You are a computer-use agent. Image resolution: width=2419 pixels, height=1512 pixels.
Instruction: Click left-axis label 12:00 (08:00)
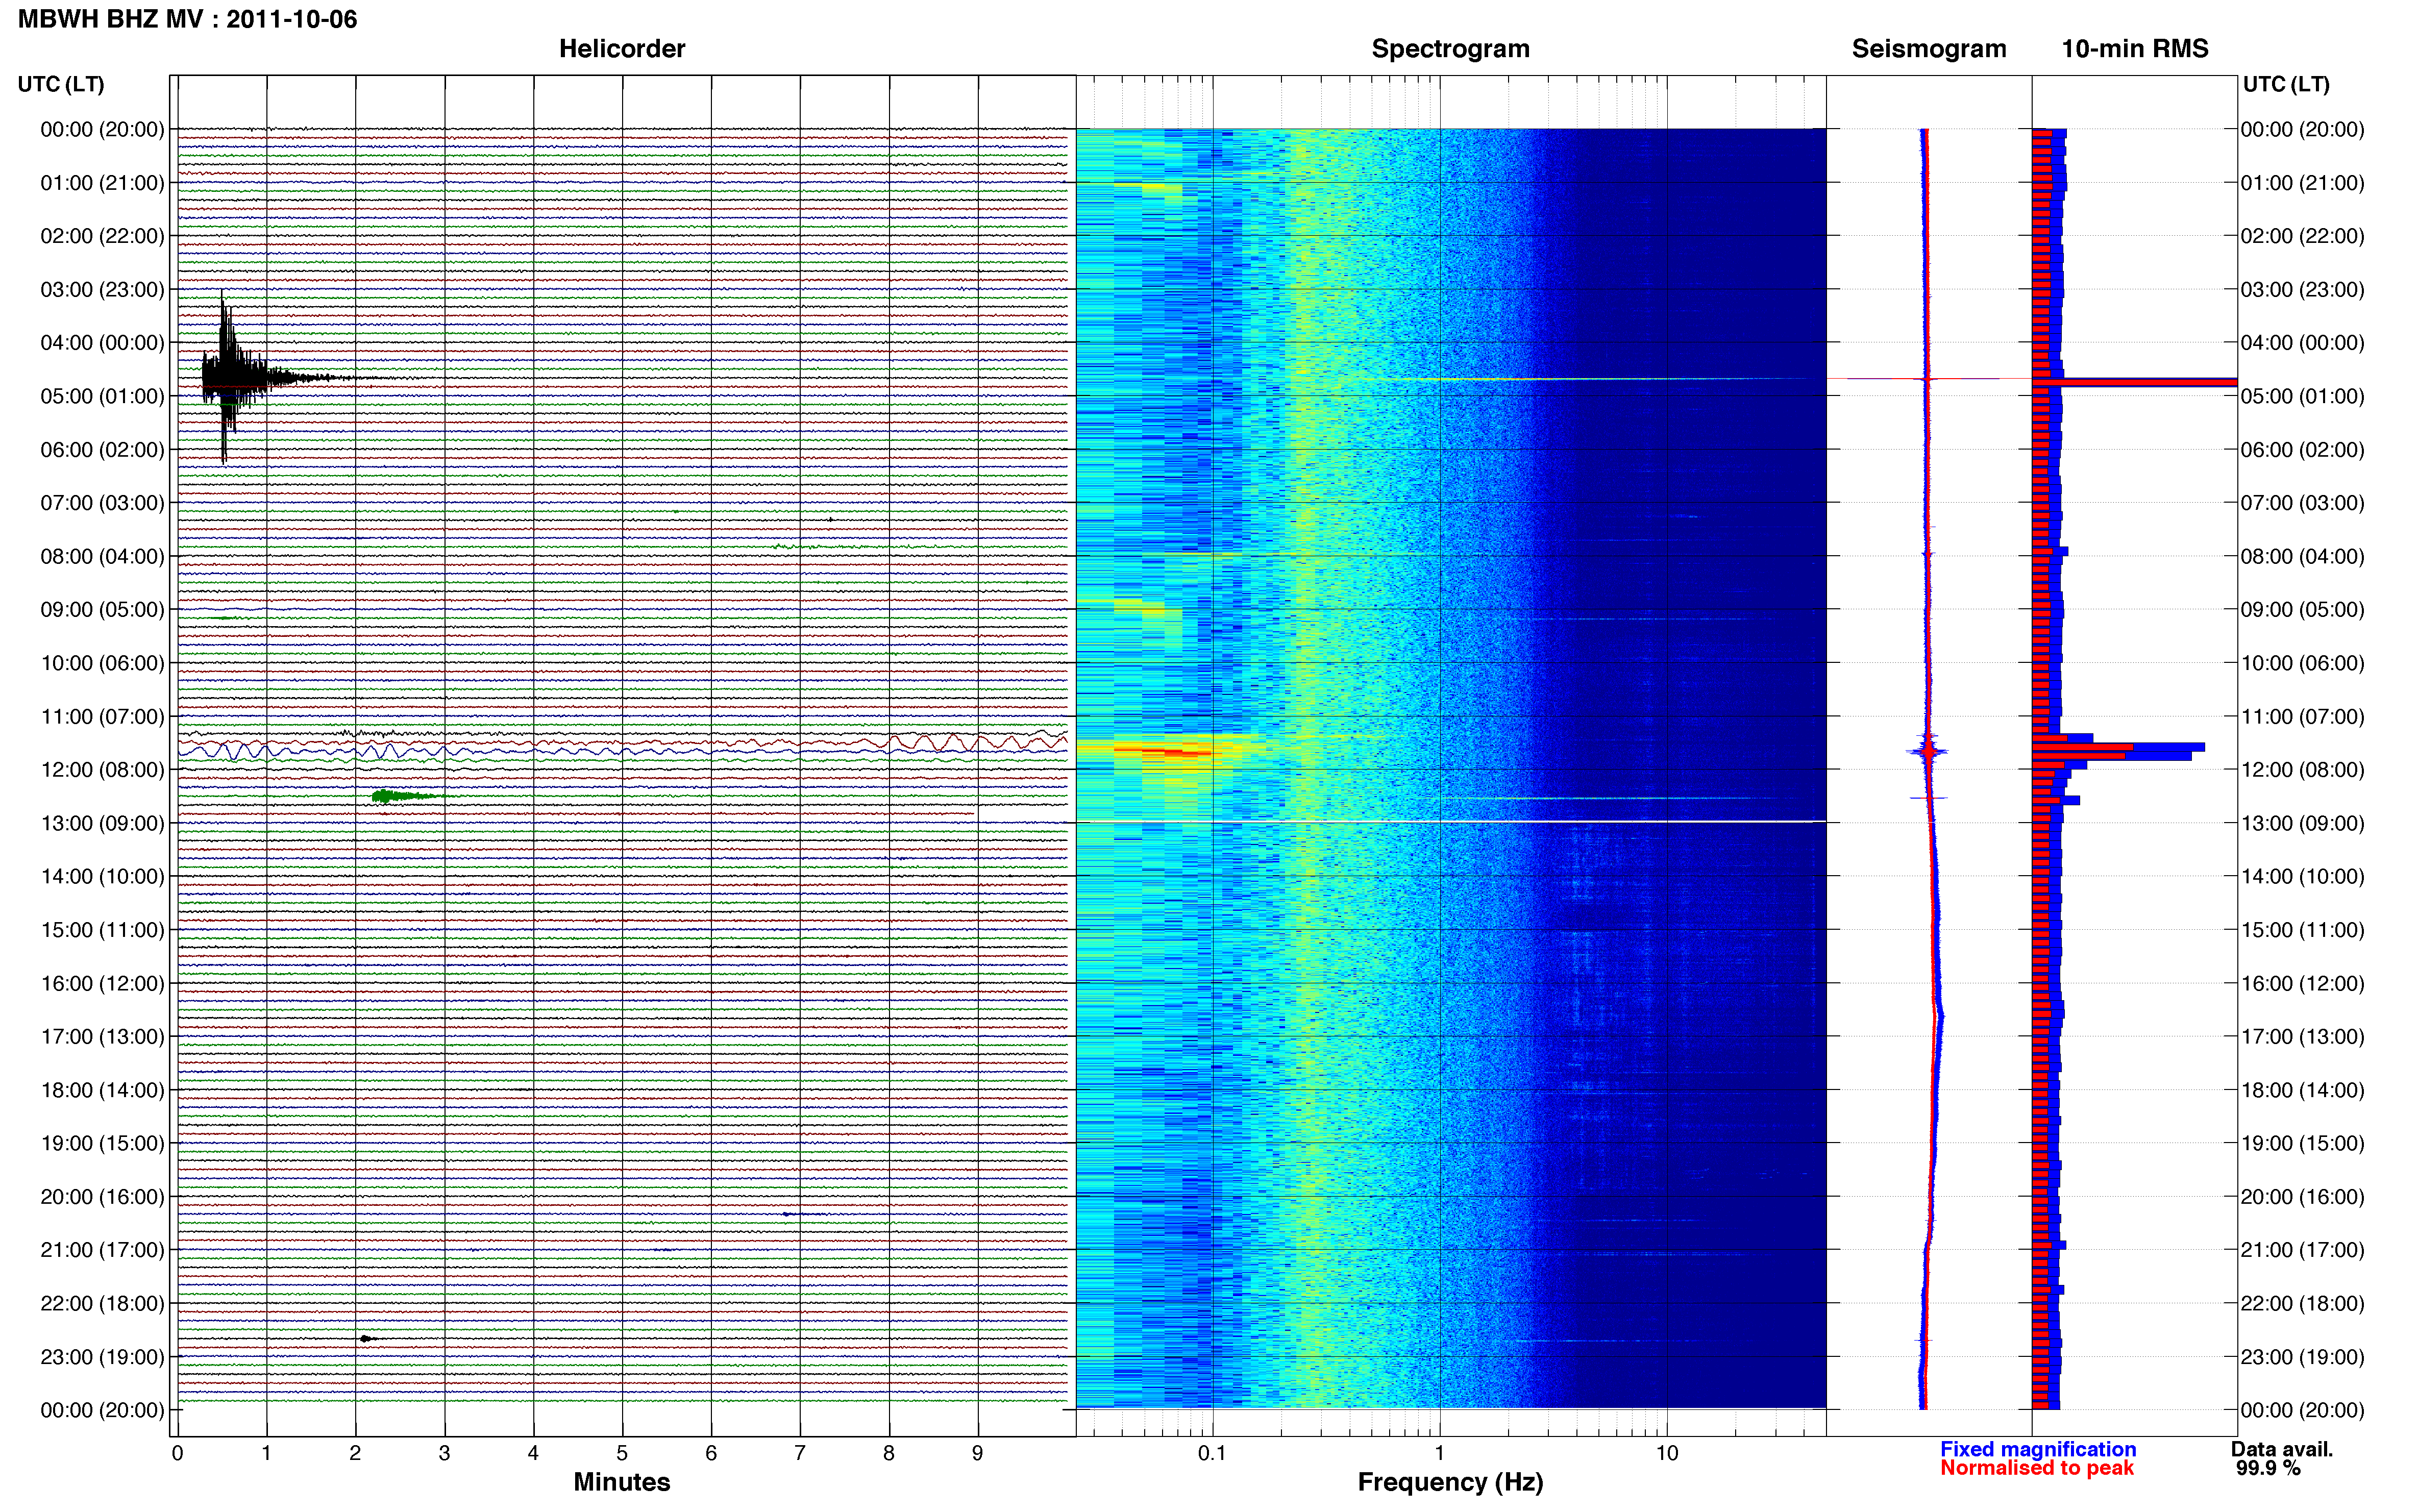pos(102,770)
